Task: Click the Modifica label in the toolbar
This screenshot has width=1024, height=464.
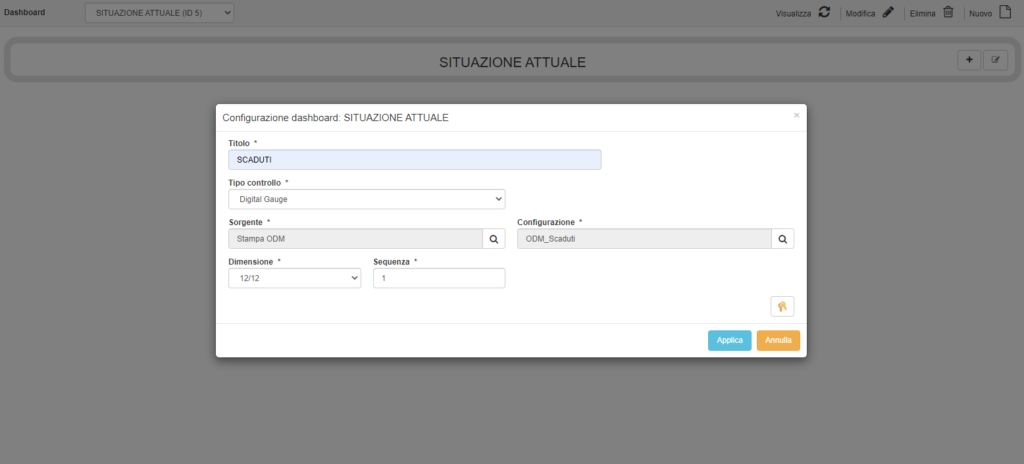Action: pyautogui.click(x=860, y=13)
